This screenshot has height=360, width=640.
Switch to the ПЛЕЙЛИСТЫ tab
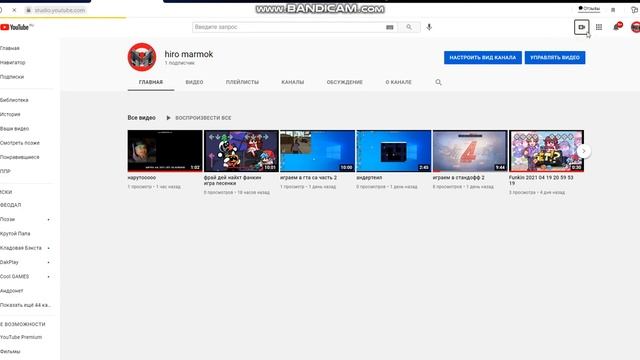coord(242,82)
